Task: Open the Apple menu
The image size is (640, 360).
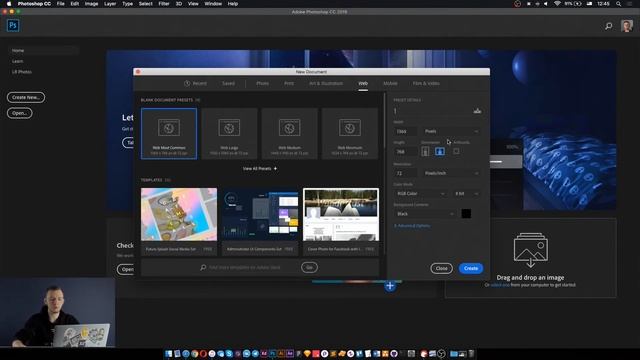Action: [8, 4]
